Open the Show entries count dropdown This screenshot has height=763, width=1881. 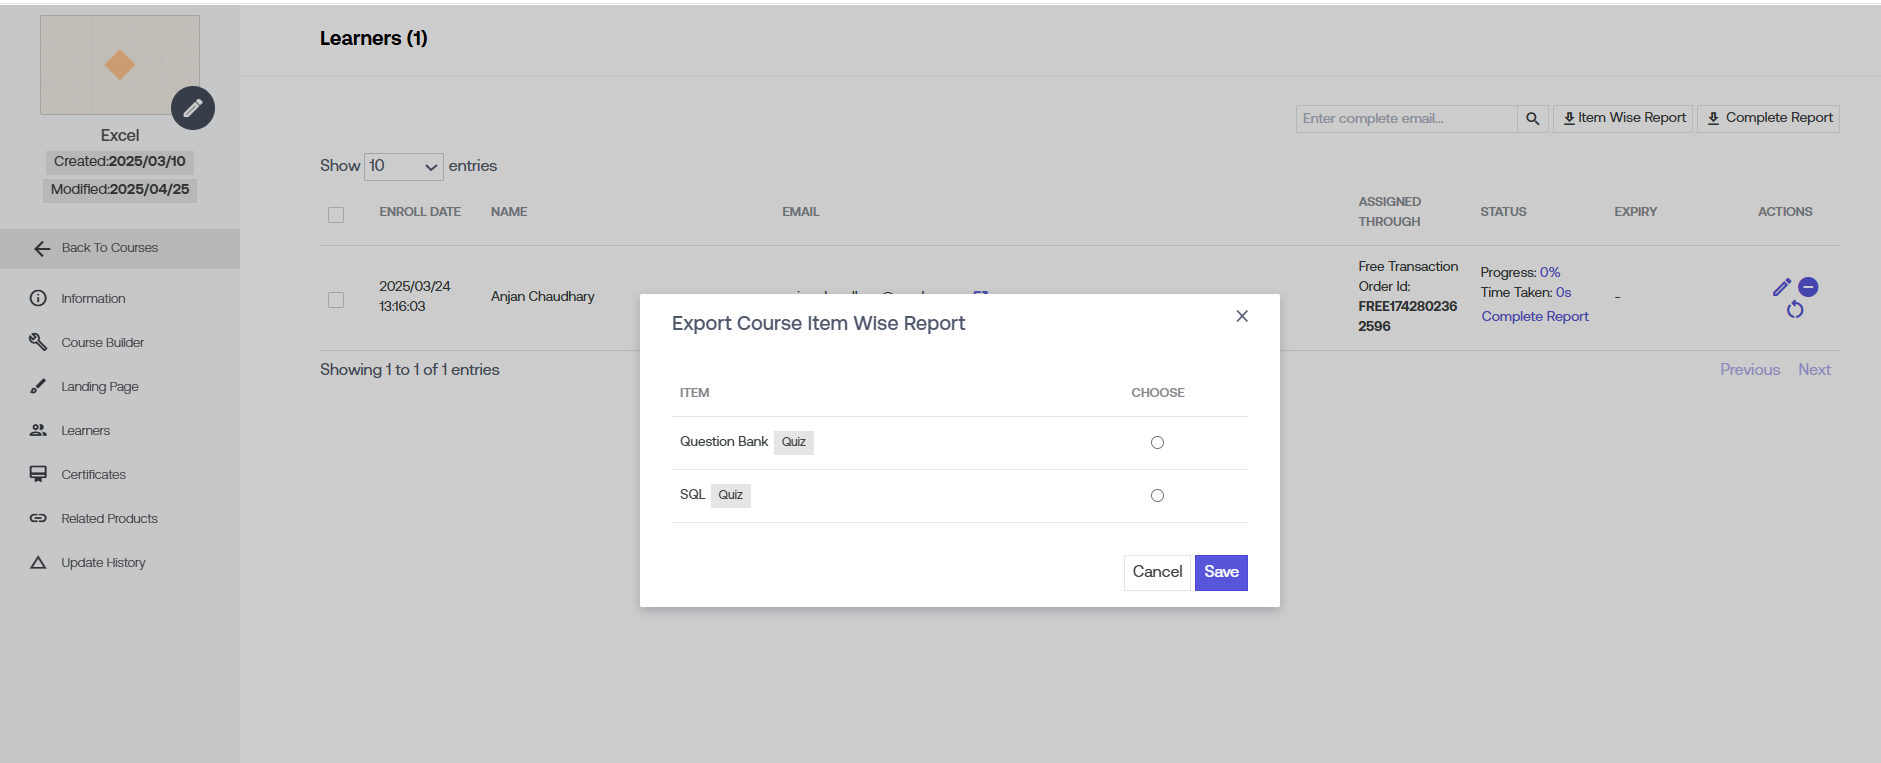pyautogui.click(x=404, y=166)
